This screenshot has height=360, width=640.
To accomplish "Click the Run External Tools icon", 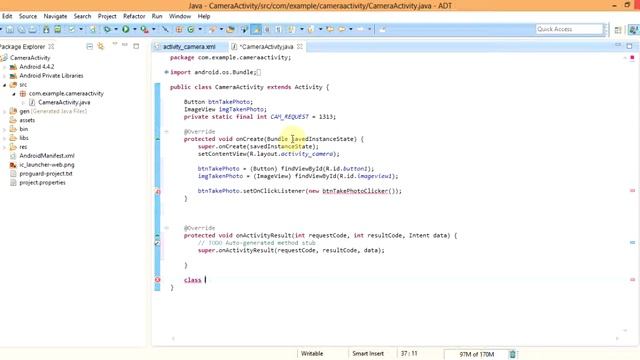I will click(x=144, y=29).
